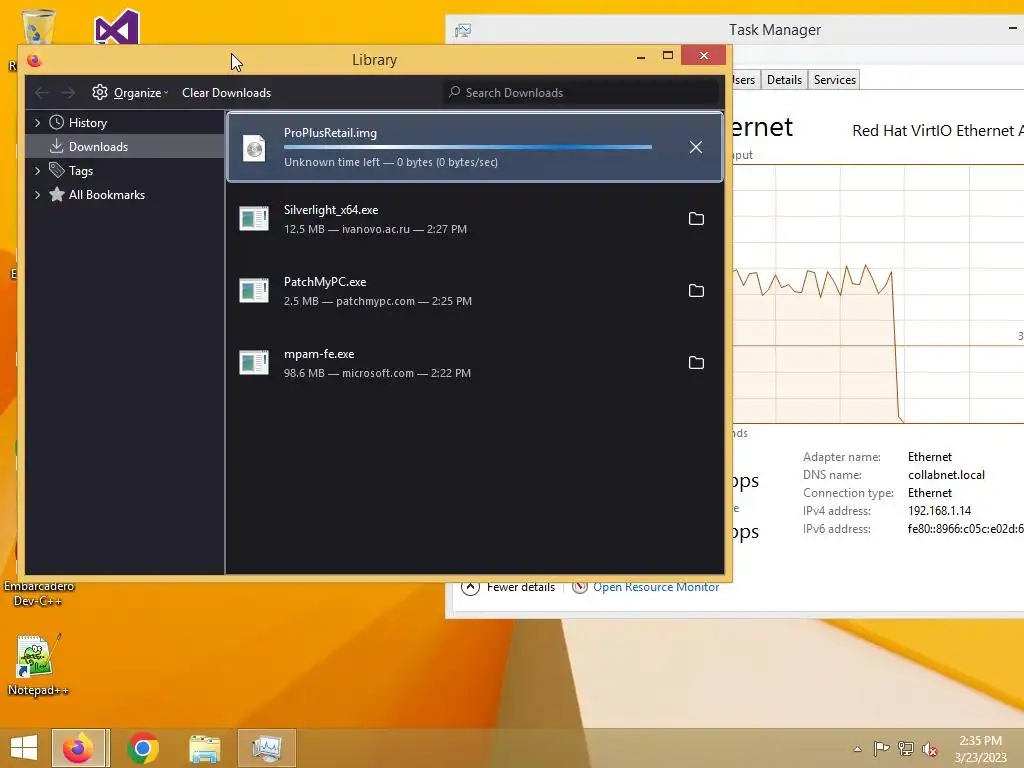Click Fewer details text in Task Manager
The width and height of the screenshot is (1024, 768).
point(520,587)
